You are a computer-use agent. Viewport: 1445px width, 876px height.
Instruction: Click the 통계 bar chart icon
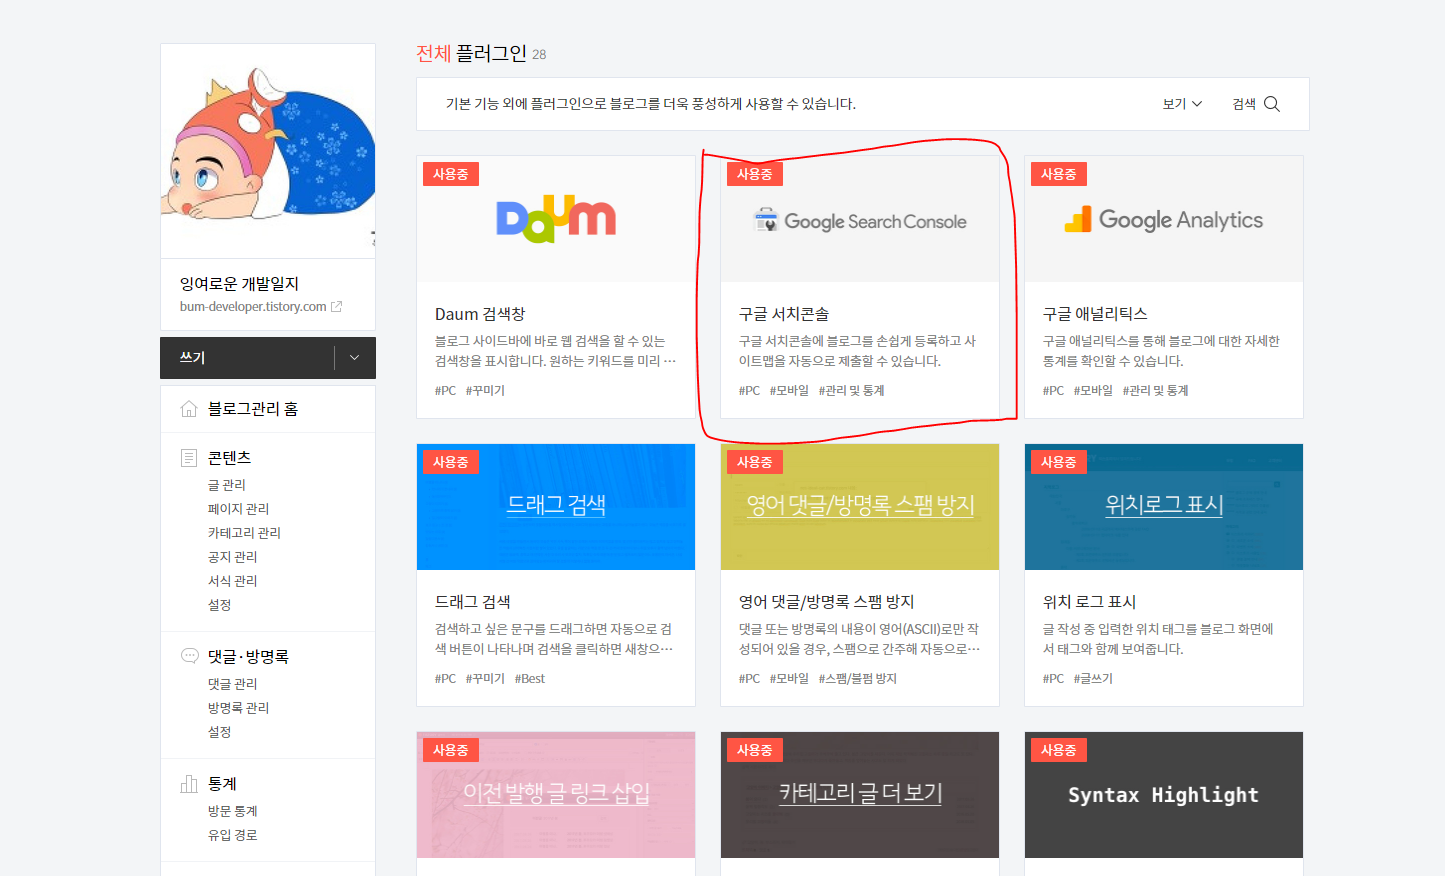(189, 784)
